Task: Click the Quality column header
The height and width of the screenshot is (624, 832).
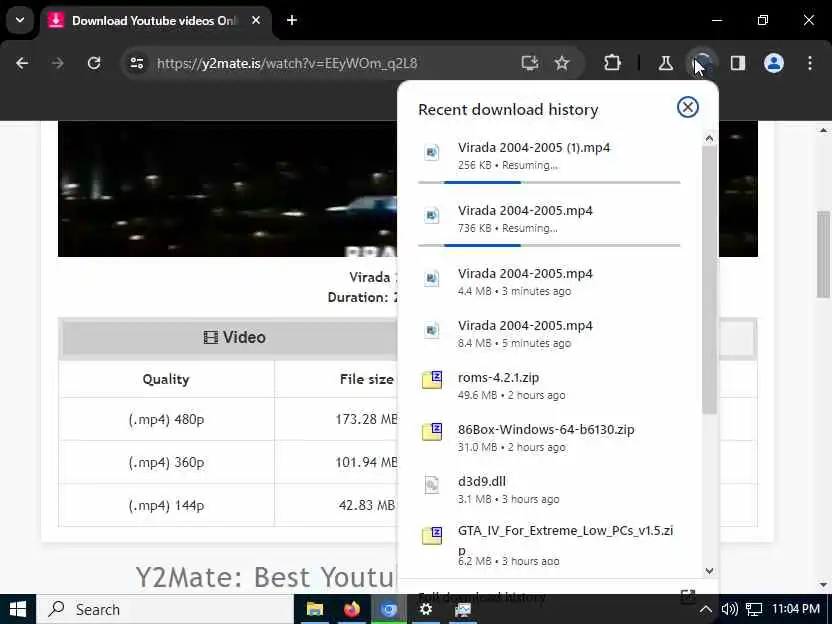Action: click(166, 379)
